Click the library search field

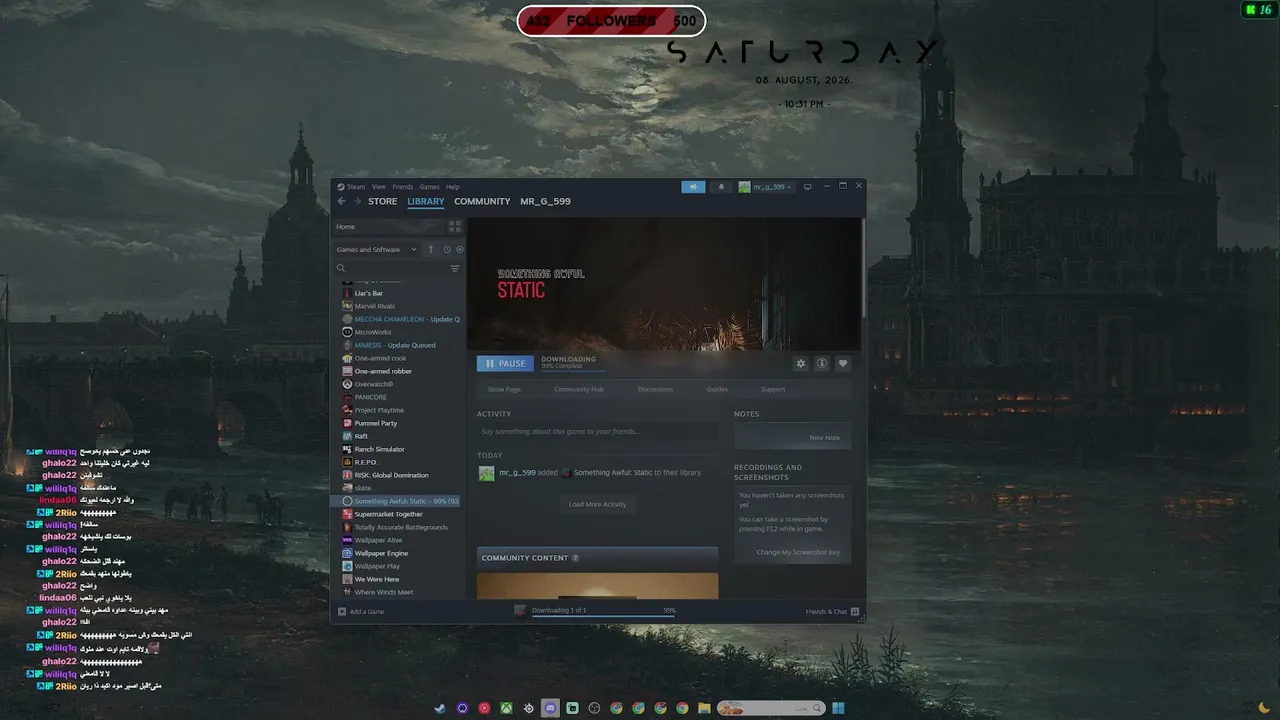(390, 268)
